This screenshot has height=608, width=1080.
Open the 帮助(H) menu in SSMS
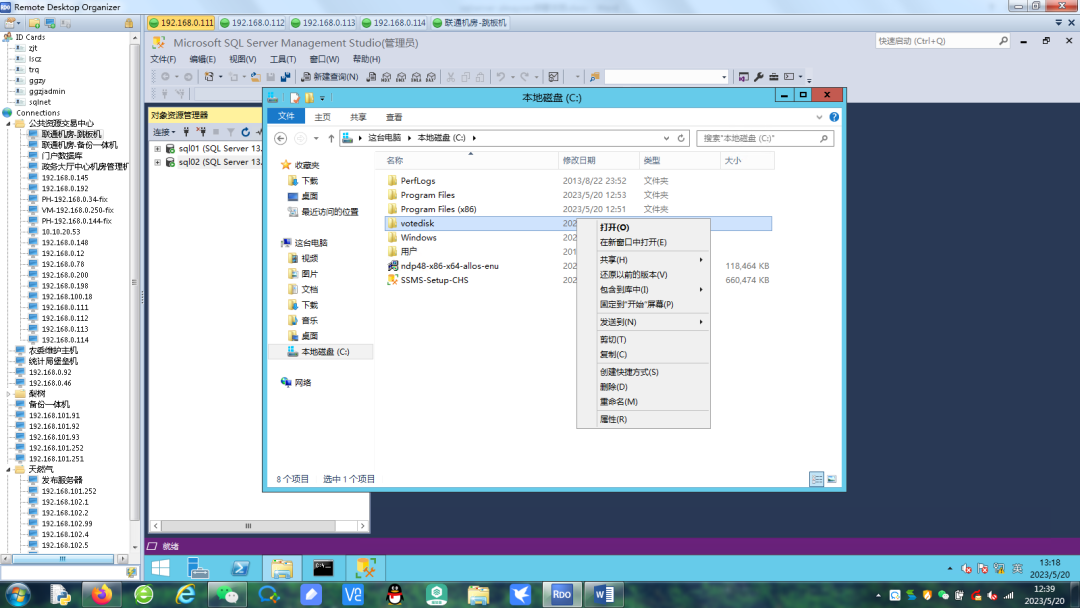[366, 59]
